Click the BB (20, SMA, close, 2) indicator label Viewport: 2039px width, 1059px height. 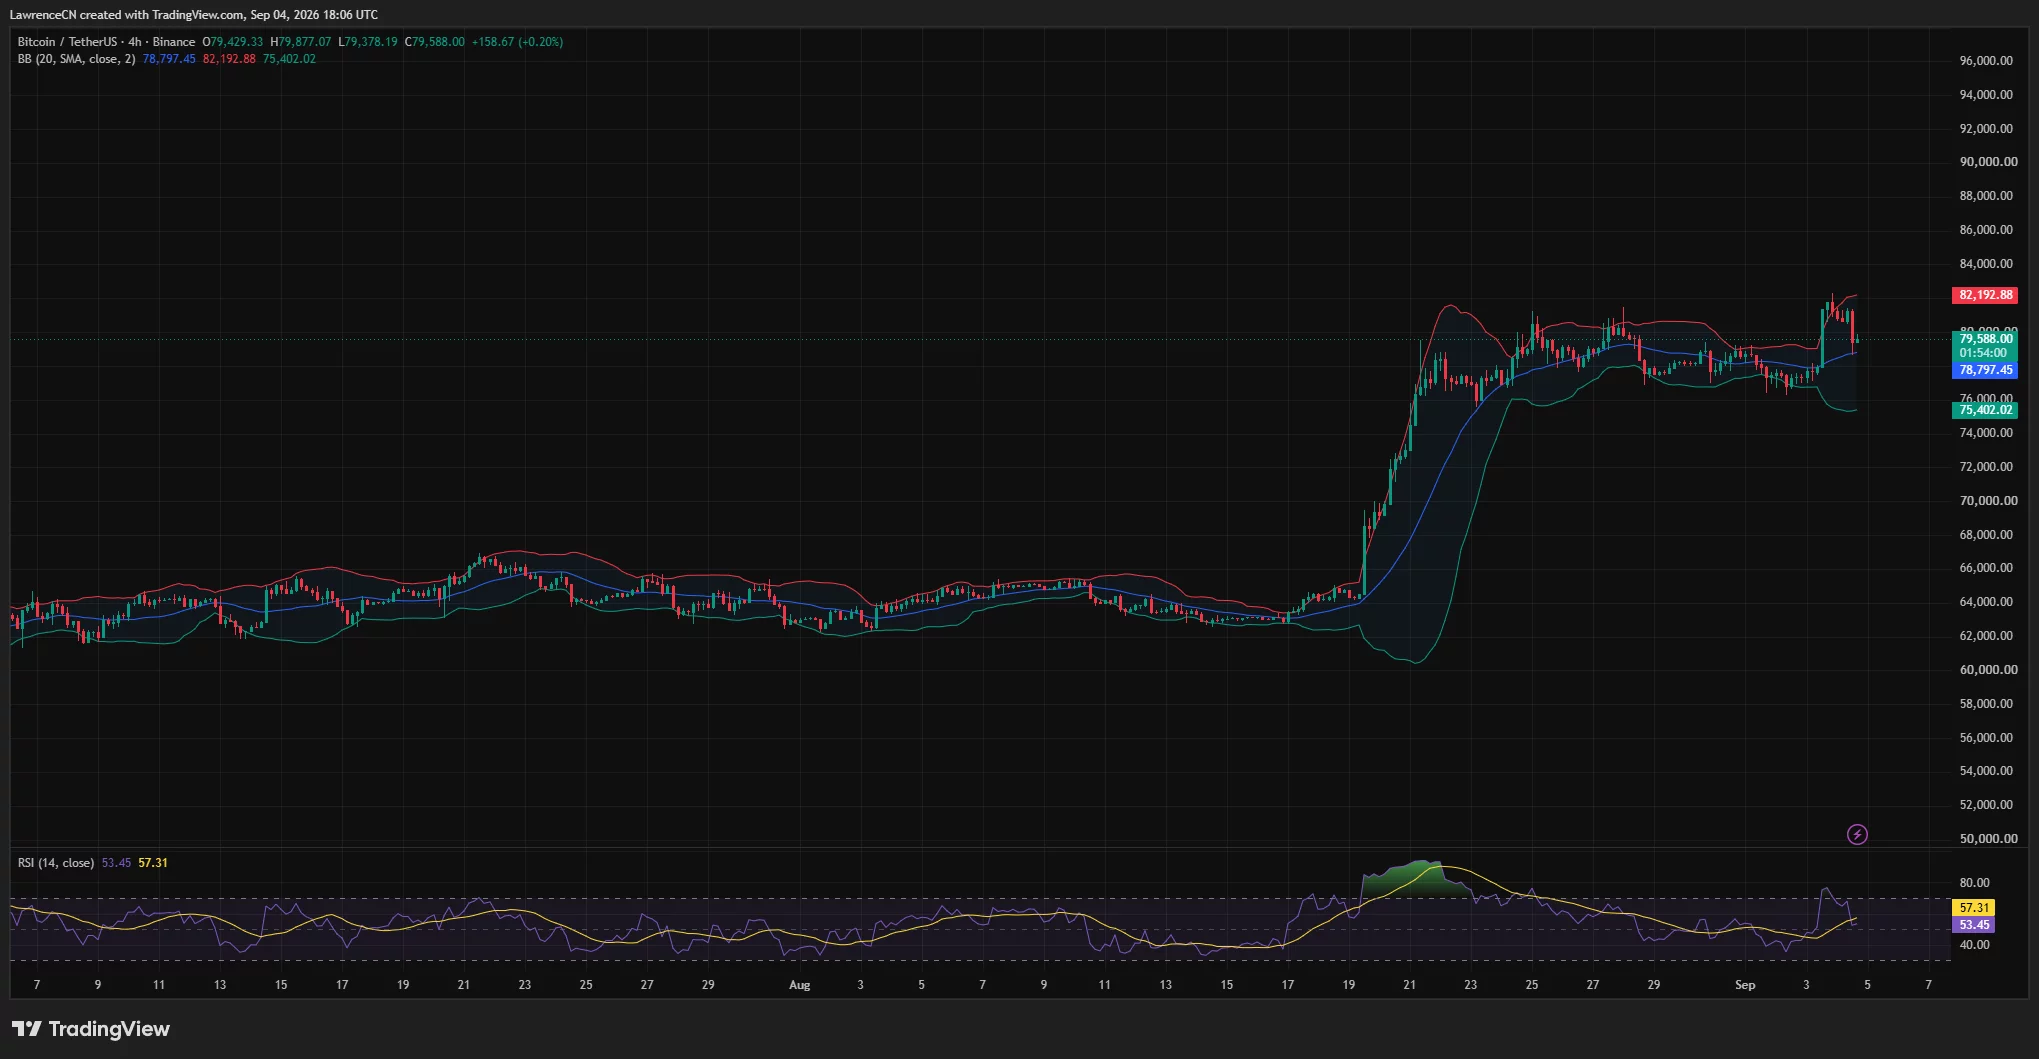click(76, 59)
